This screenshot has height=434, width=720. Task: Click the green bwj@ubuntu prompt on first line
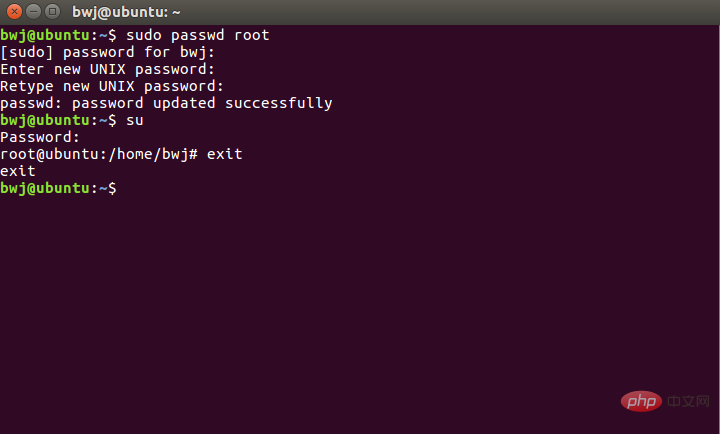tap(45, 35)
